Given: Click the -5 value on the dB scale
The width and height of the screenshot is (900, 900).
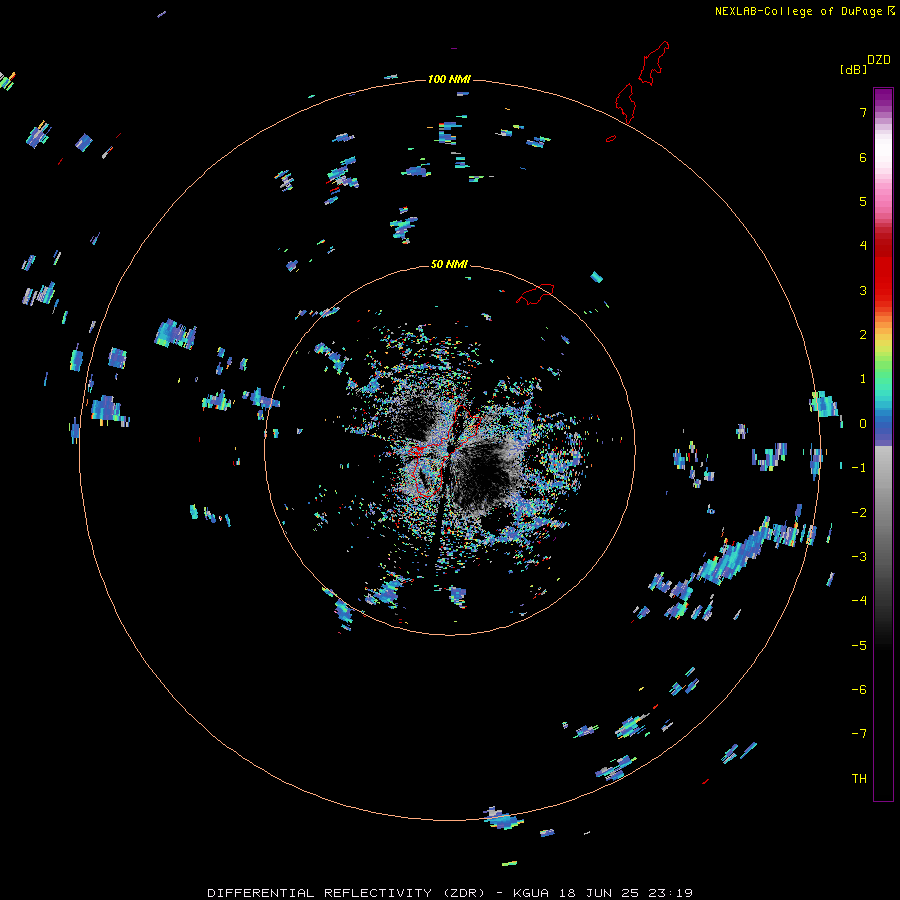Looking at the screenshot, I should [859, 646].
